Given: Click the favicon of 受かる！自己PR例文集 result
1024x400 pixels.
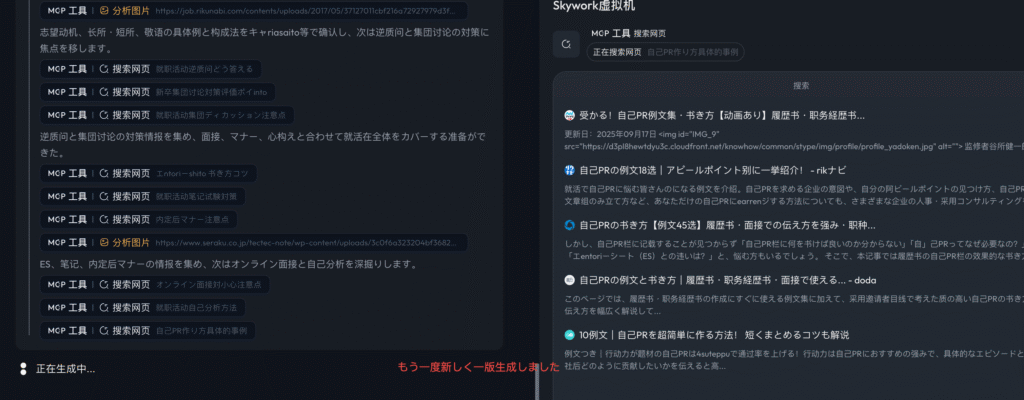Looking at the screenshot, I should [x=570, y=116].
